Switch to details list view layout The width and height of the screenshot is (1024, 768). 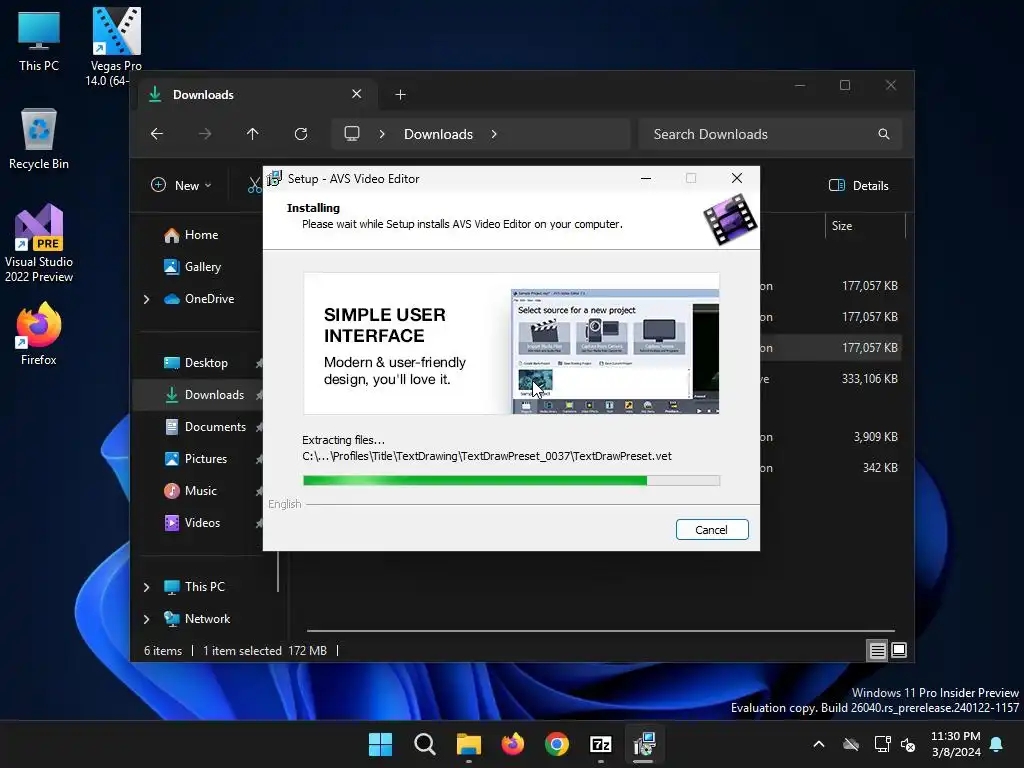pos(877,650)
